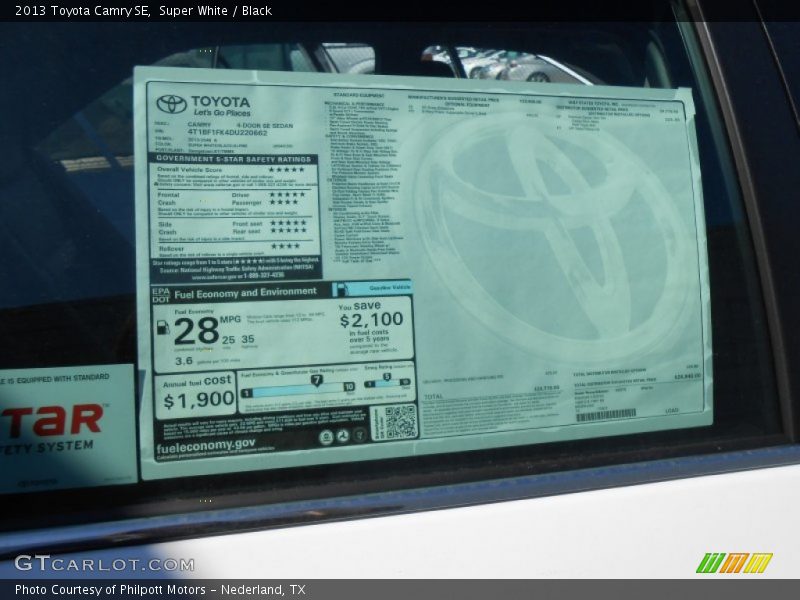Click the 'TOTAL' price line label

[x=434, y=396]
